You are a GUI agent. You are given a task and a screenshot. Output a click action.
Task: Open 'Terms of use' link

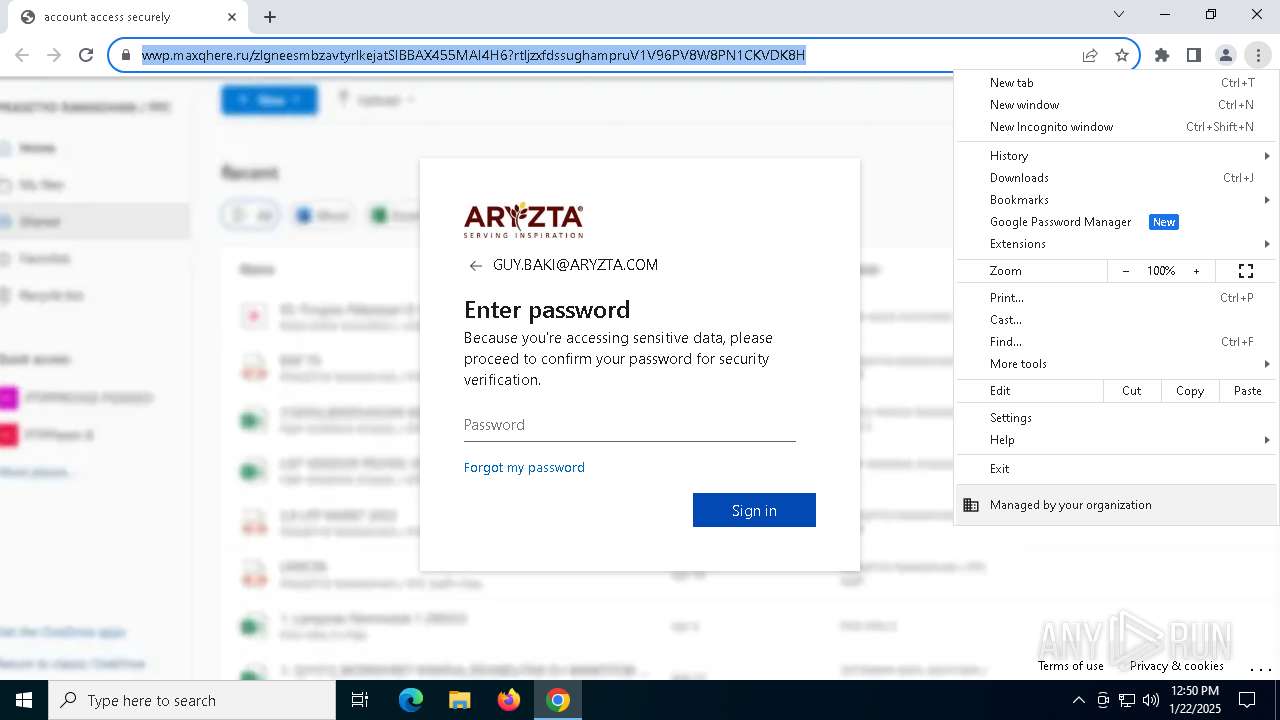1070,666
